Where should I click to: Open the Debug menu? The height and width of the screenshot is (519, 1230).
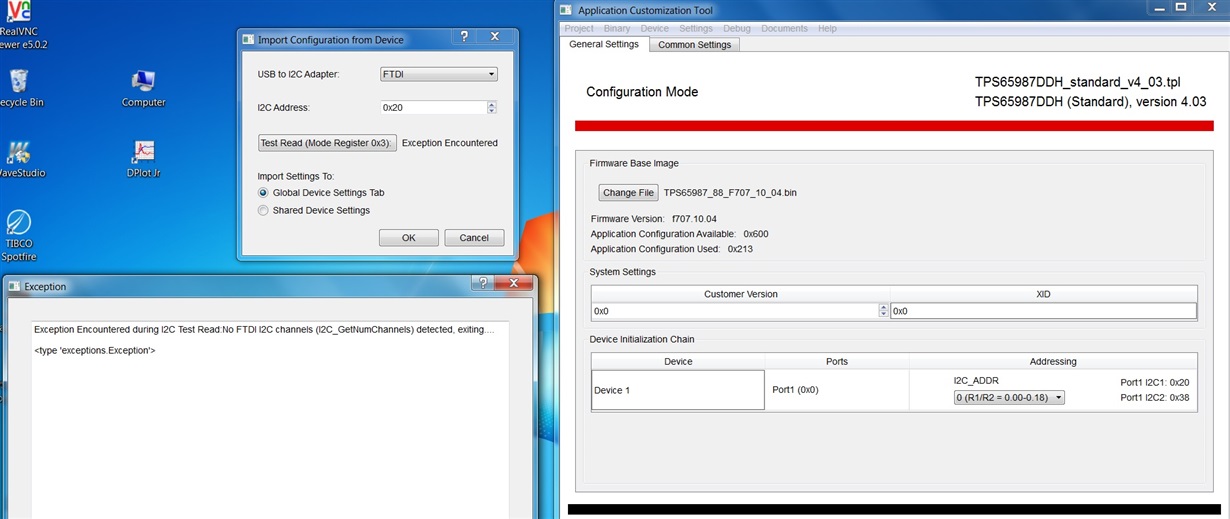[737, 28]
